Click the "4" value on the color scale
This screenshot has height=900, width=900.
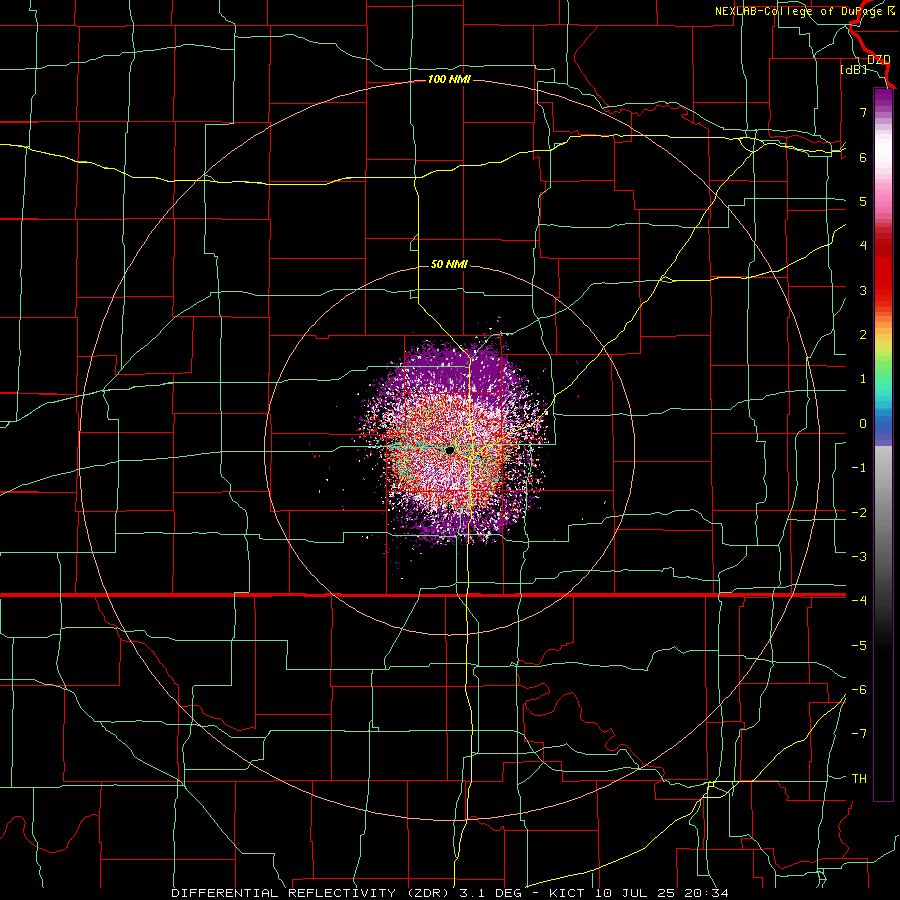[863, 246]
